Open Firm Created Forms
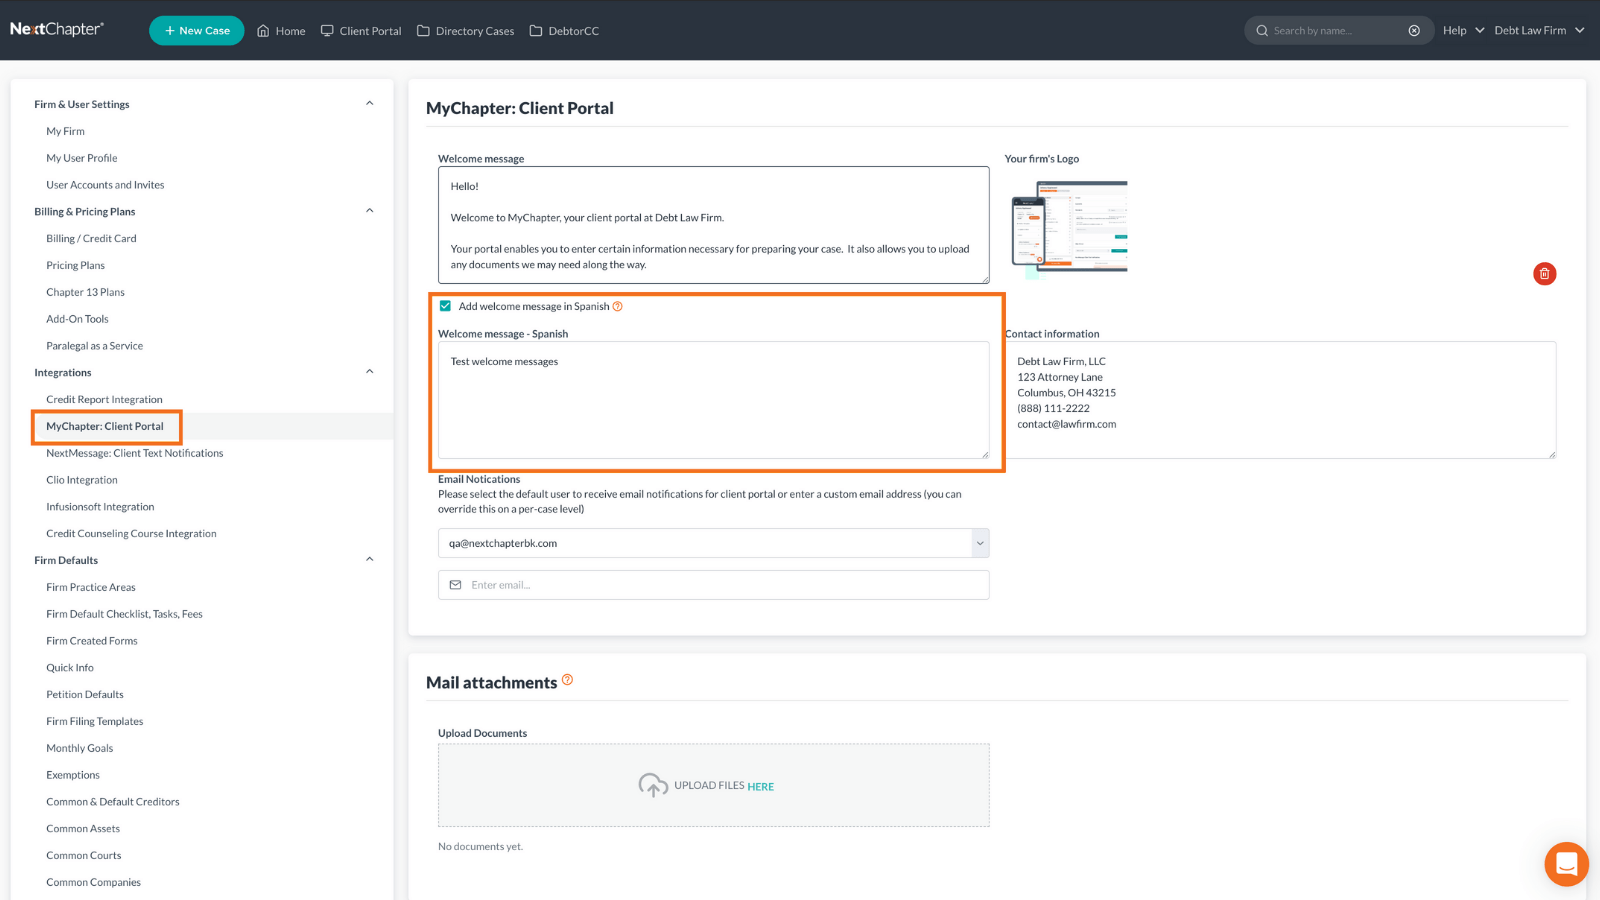The height and width of the screenshot is (900, 1600). pyautogui.click(x=92, y=641)
